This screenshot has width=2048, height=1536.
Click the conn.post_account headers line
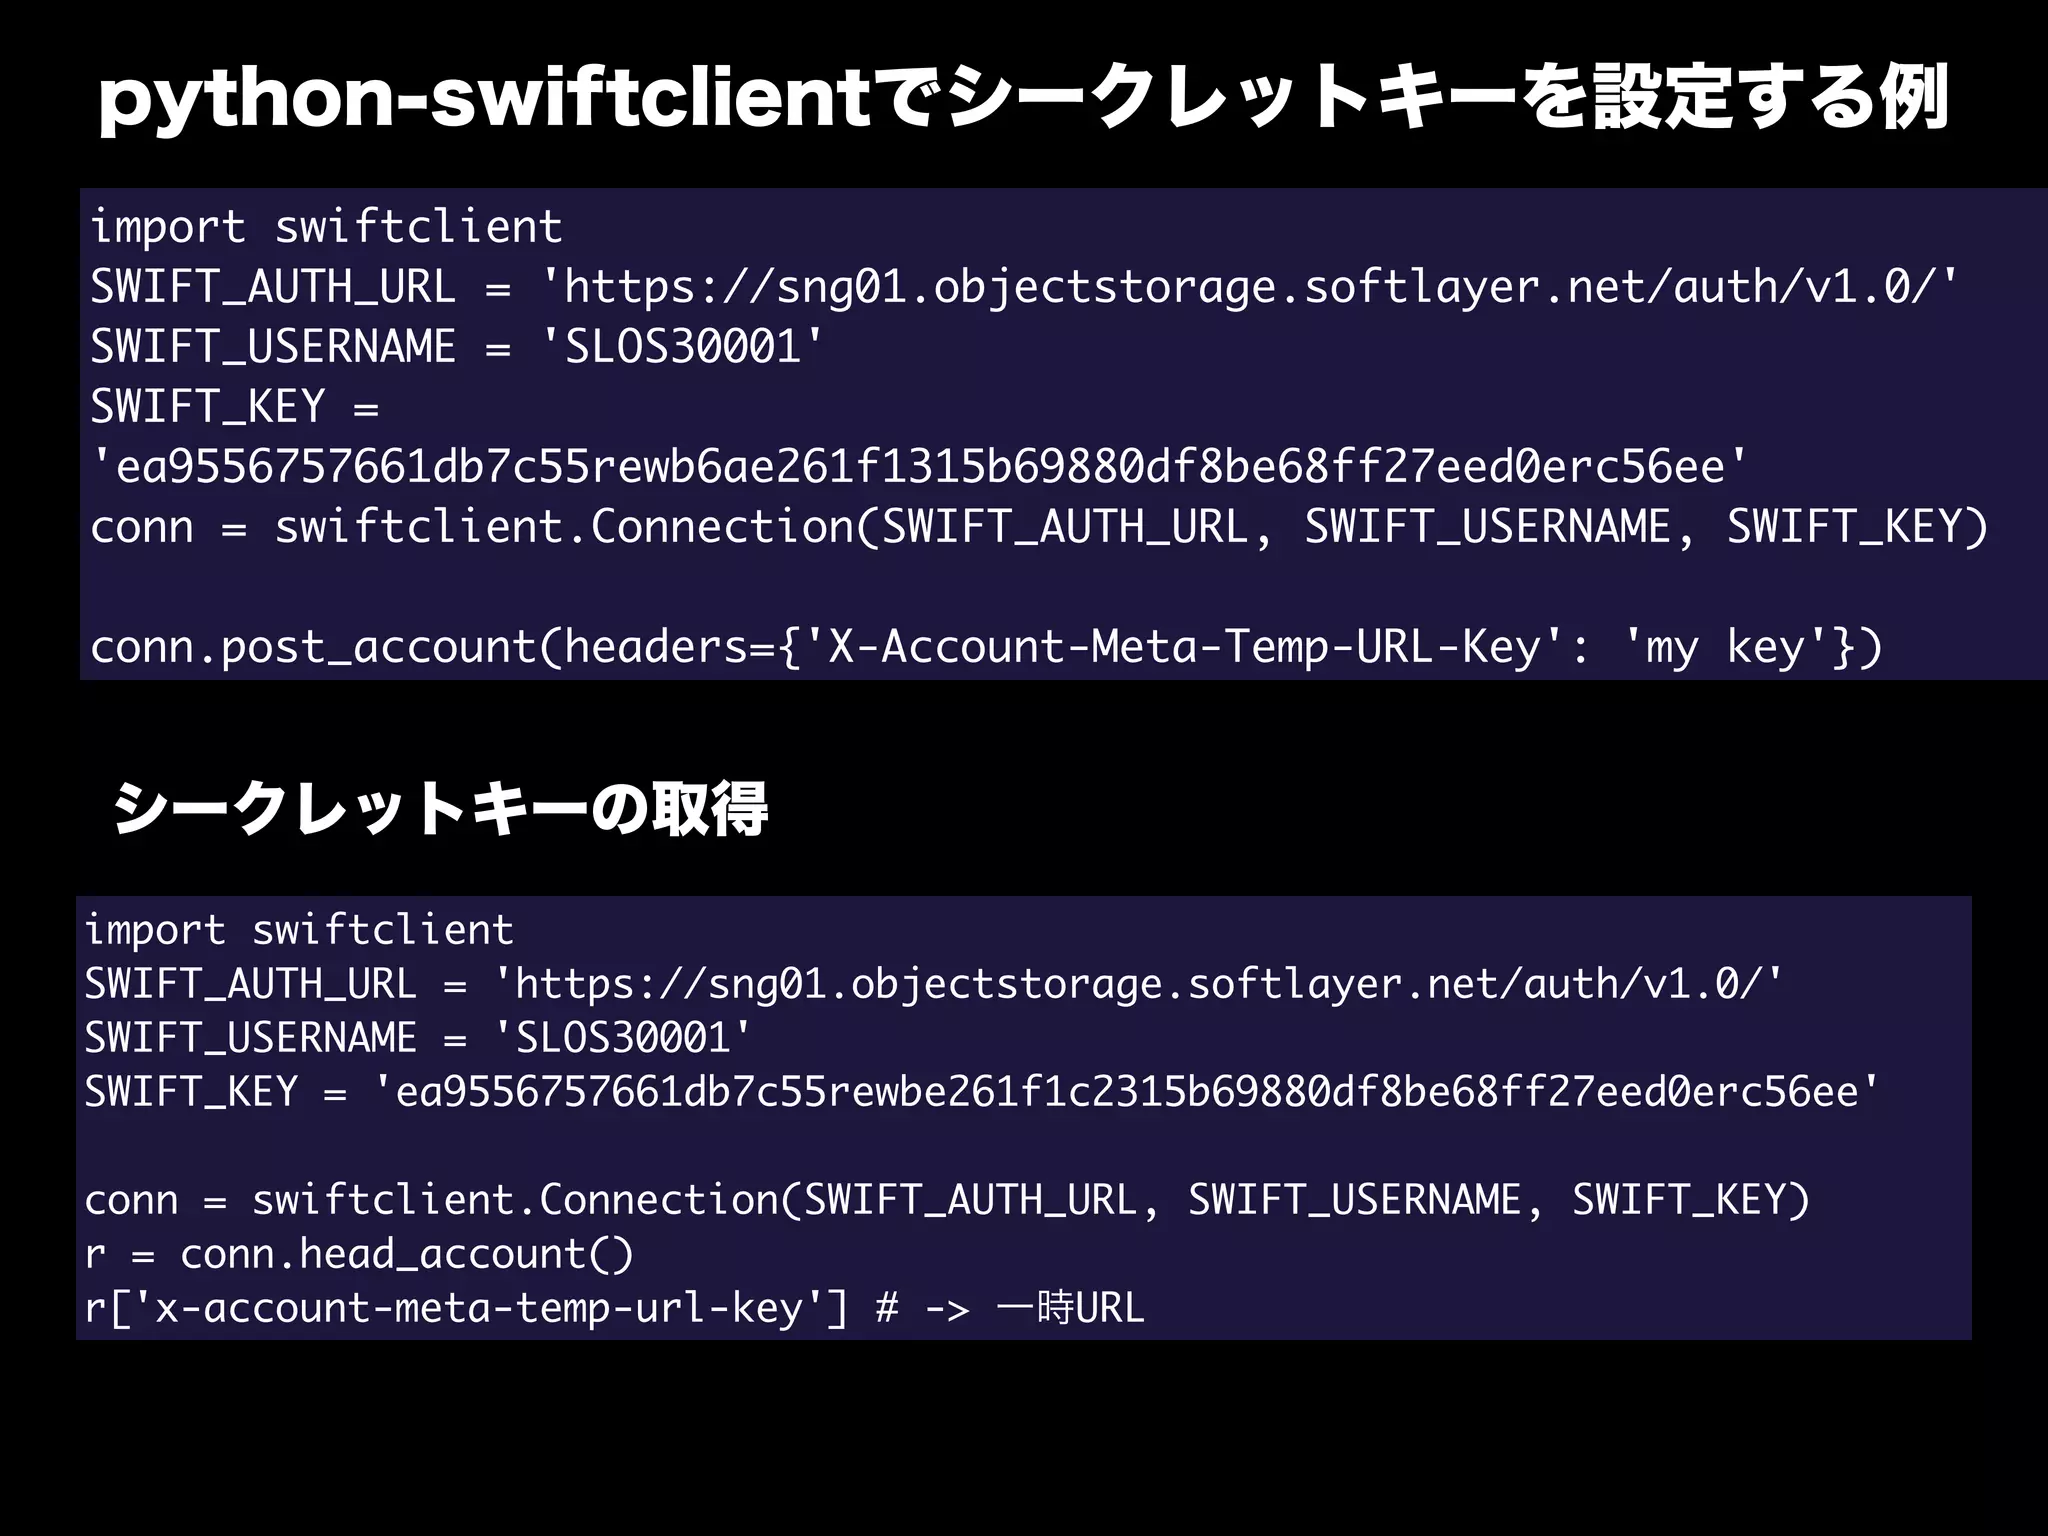coord(986,647)
